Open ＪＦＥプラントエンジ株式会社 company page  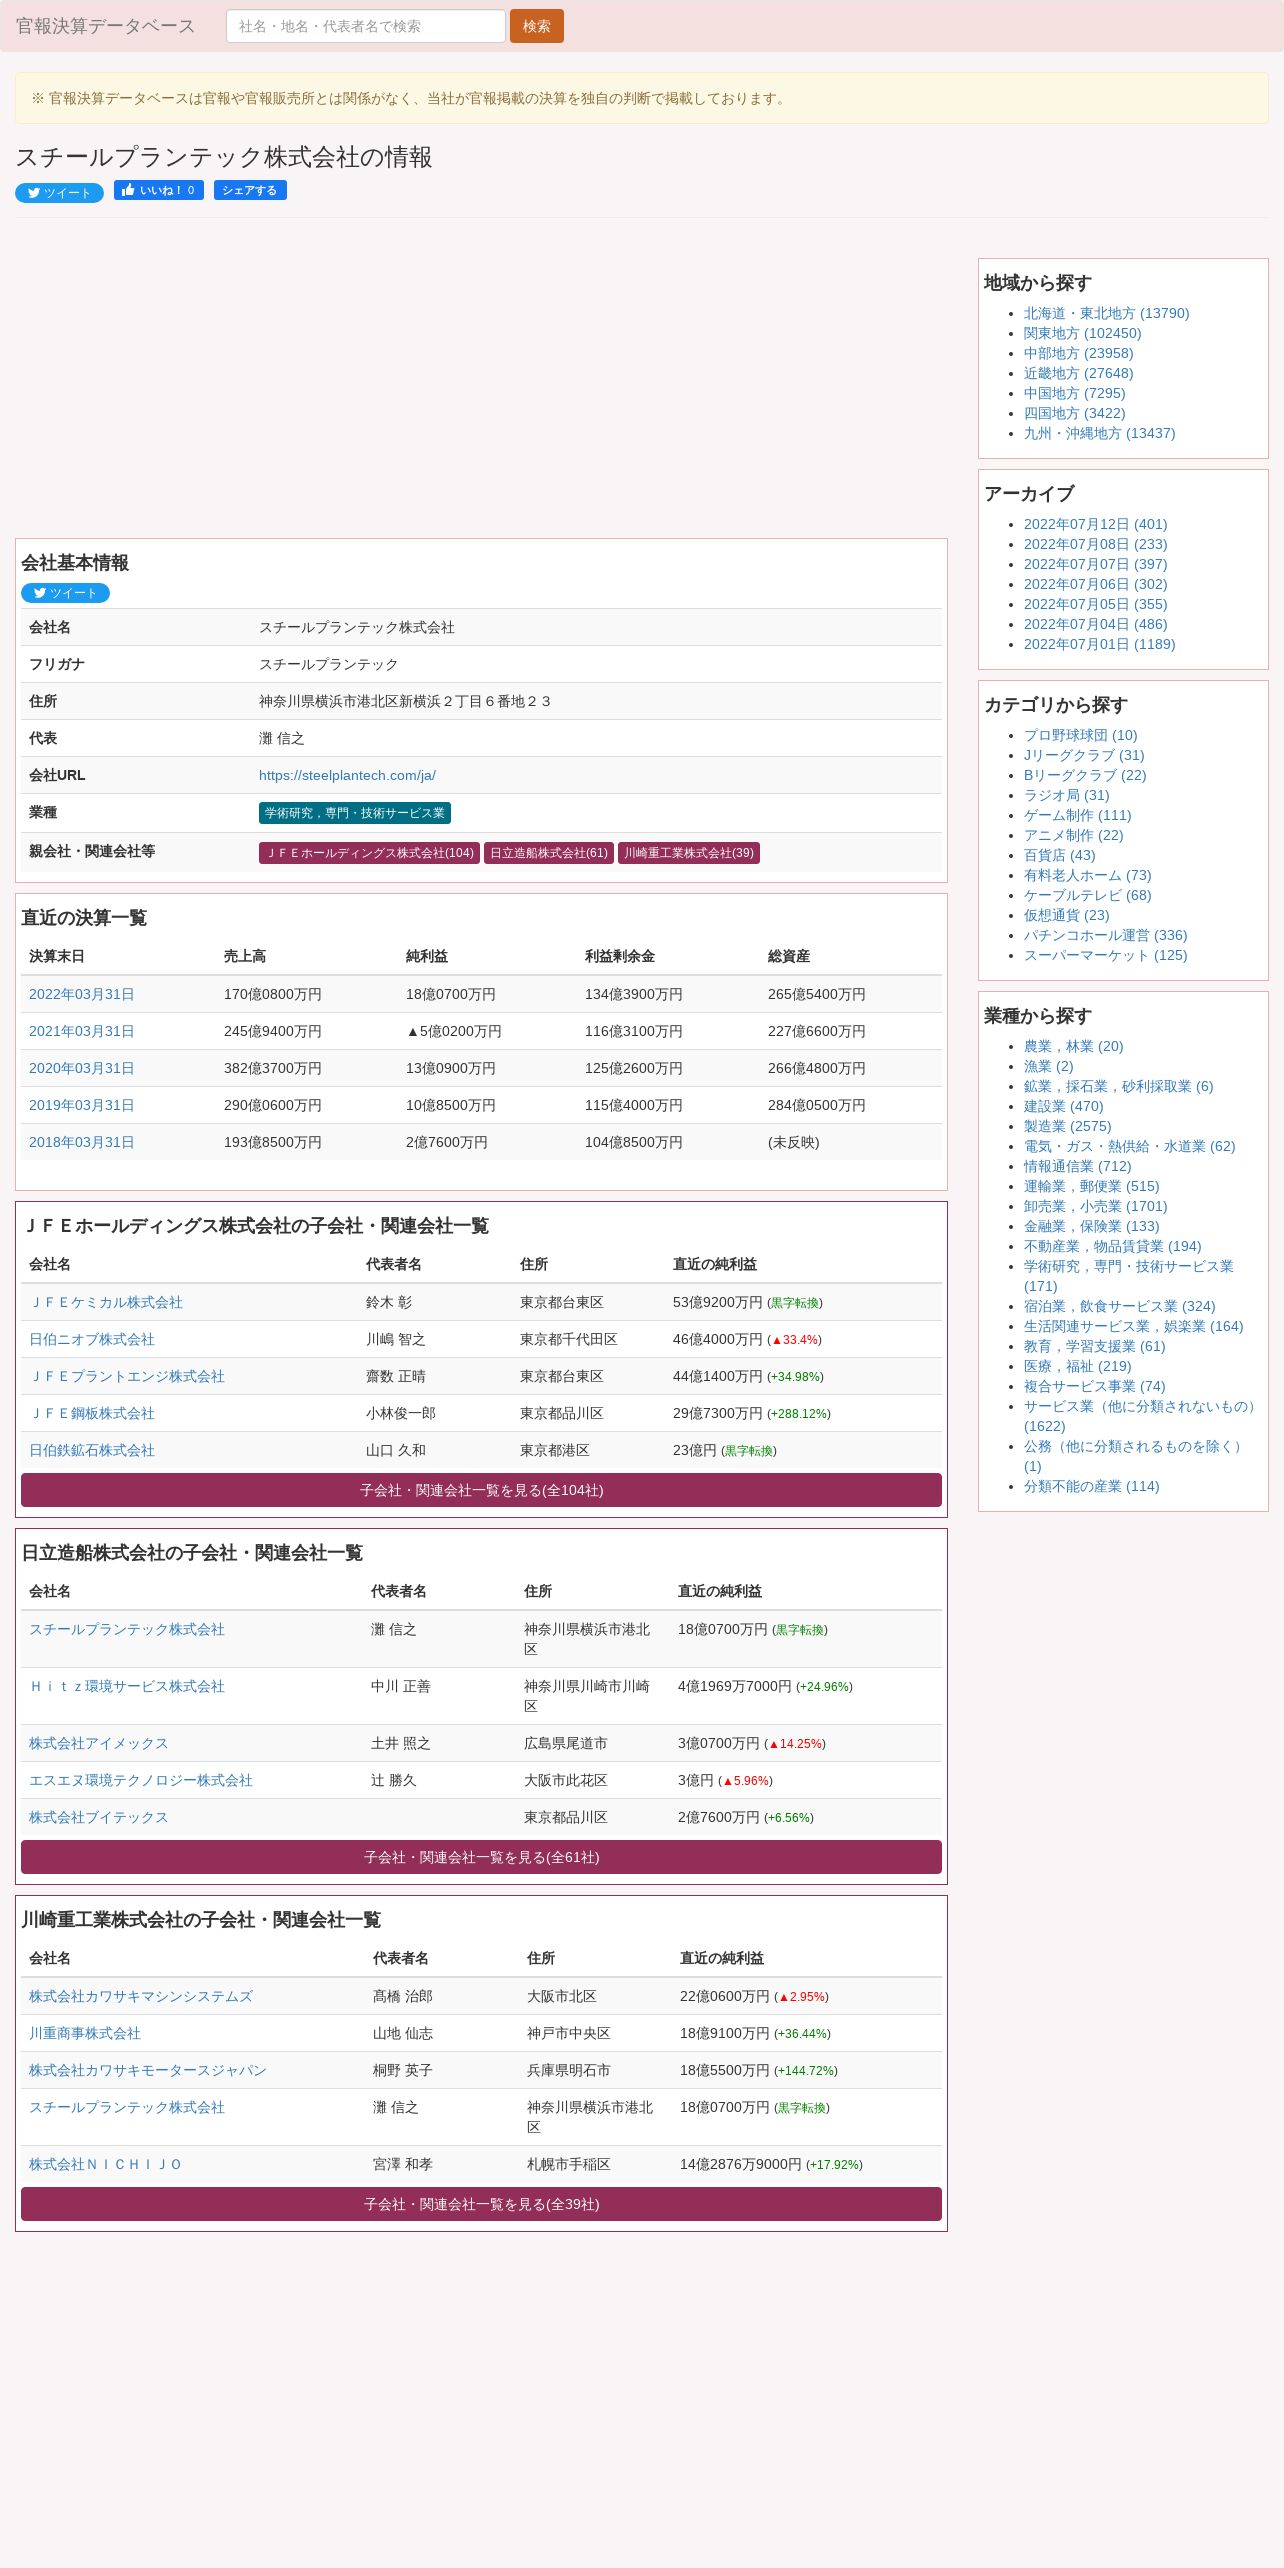127,1376
